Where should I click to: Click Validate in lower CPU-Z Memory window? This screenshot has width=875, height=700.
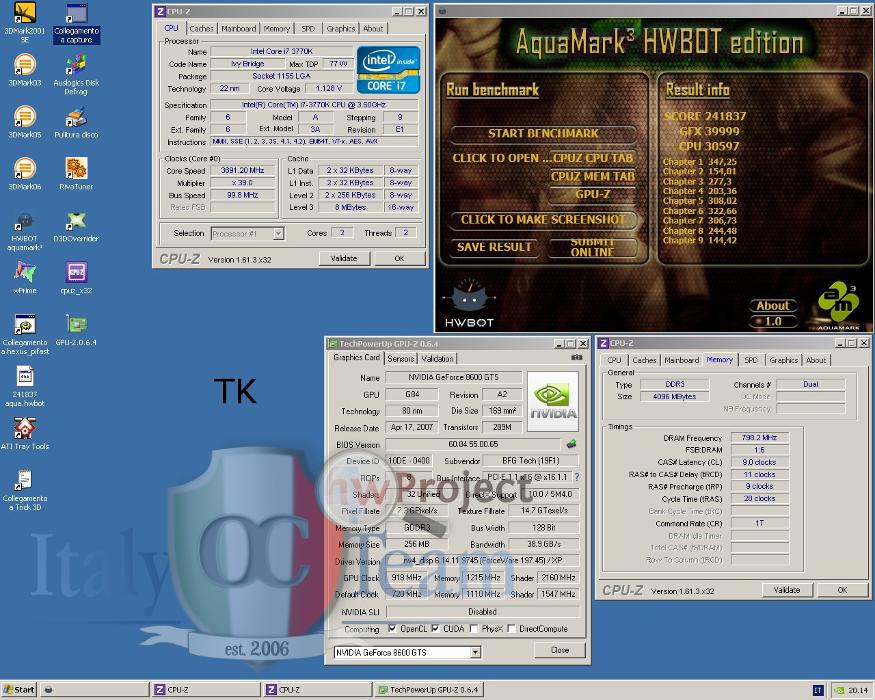[787, 590]
